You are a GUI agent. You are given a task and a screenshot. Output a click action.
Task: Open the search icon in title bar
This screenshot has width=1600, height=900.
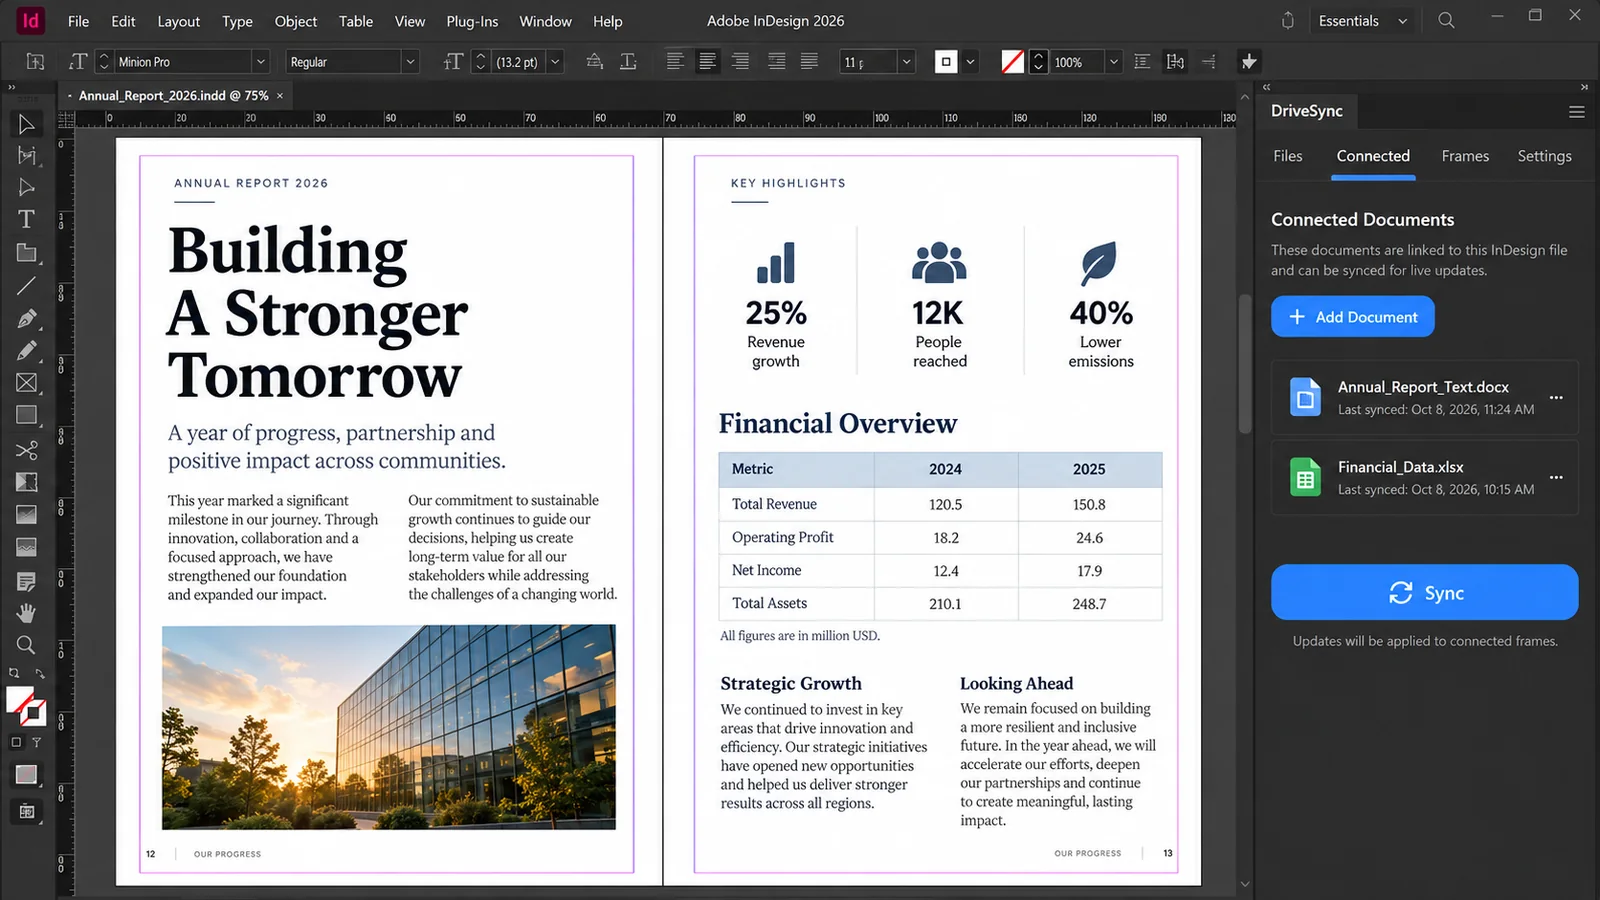(x=1446, y=20)
